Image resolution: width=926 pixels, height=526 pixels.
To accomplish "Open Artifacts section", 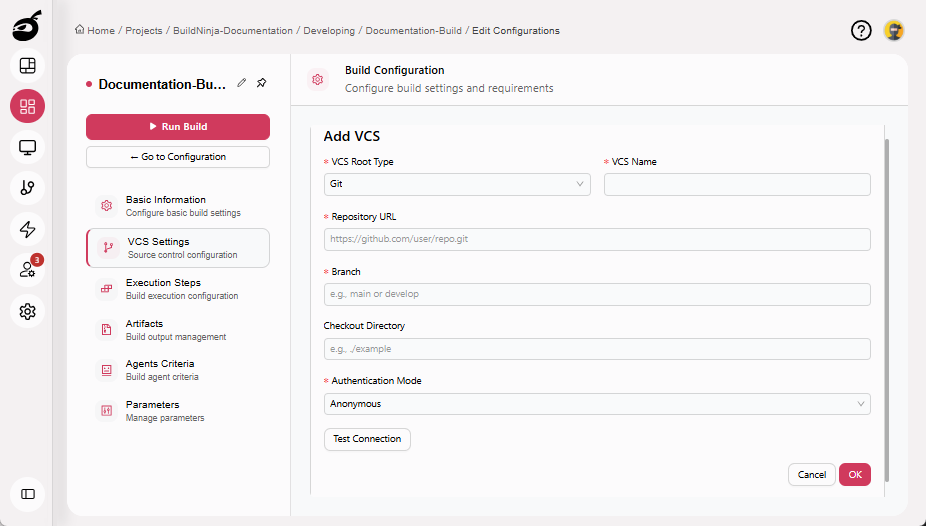I will pos(178,329).
